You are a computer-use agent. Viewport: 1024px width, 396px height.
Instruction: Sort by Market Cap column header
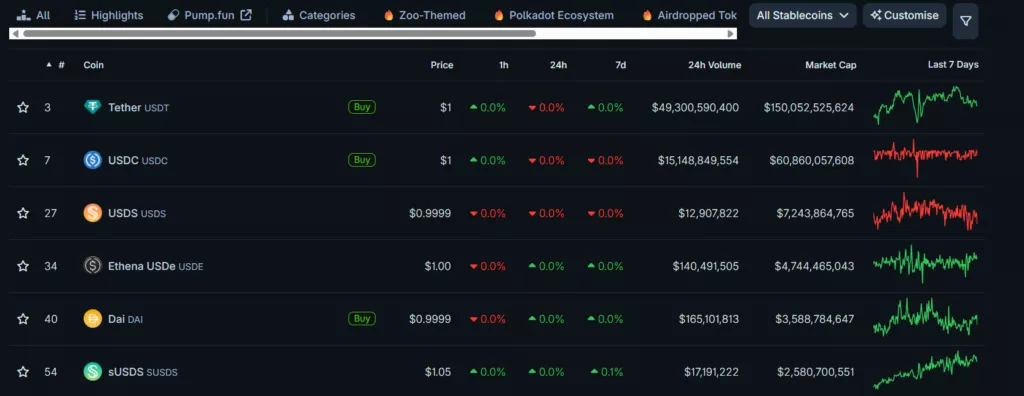(830, 65)
